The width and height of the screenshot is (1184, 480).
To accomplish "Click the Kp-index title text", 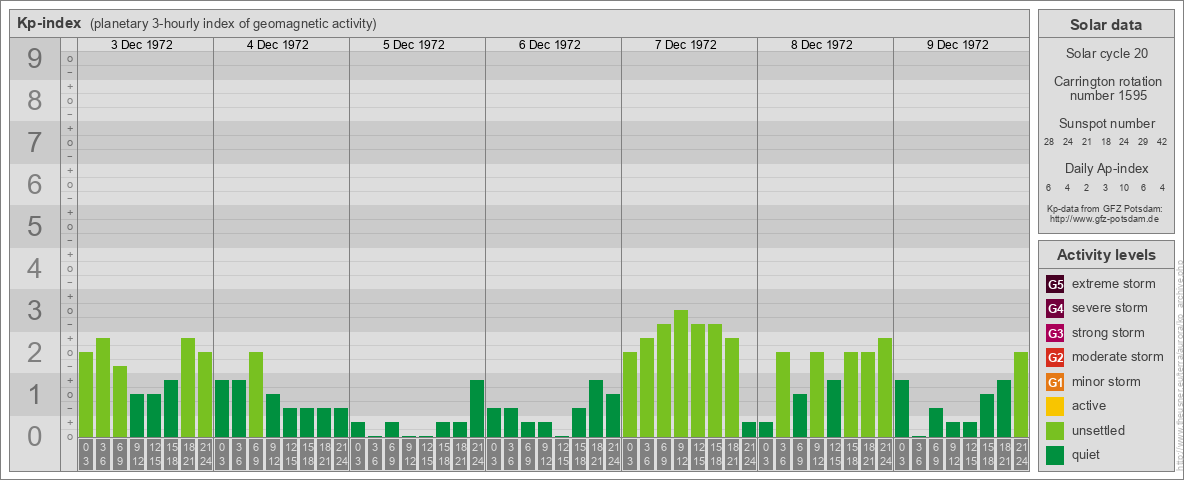I will click(50, 23).
